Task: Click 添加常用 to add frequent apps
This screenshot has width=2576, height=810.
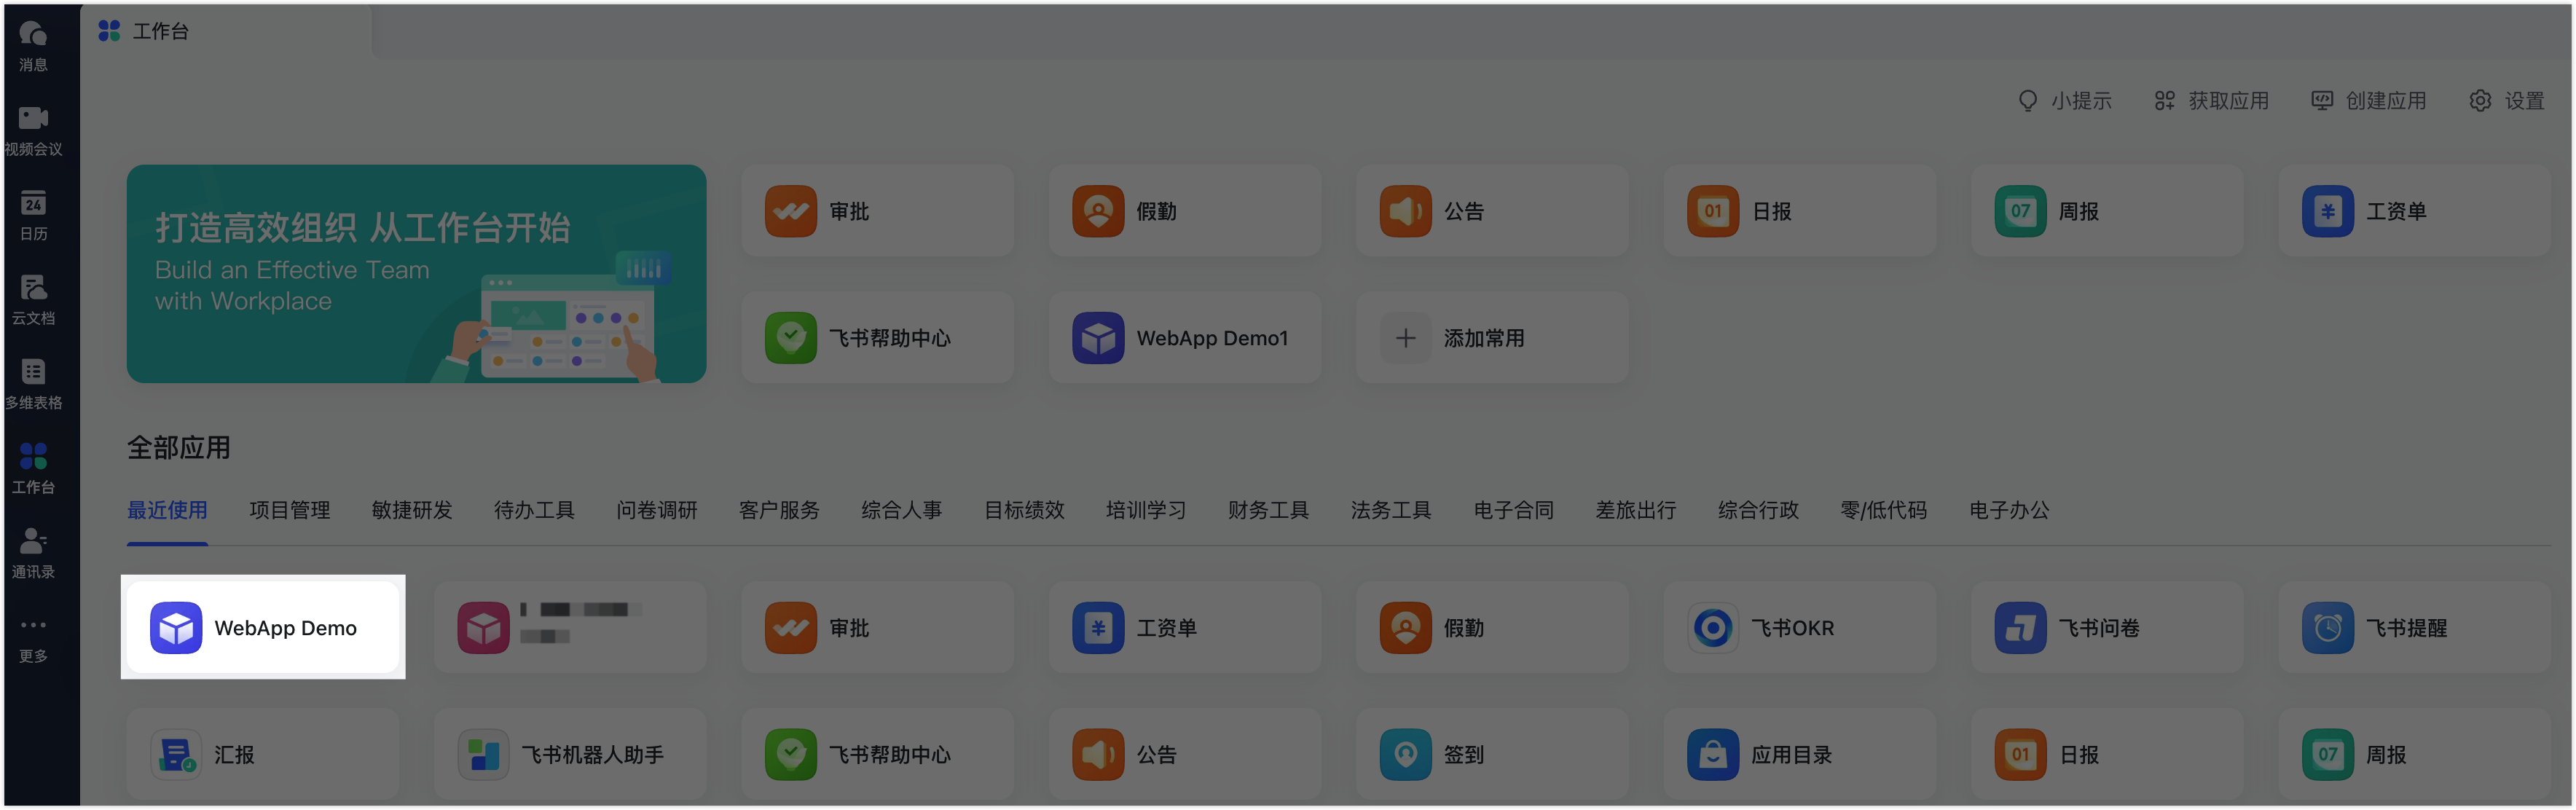Action: (1489, 338)
